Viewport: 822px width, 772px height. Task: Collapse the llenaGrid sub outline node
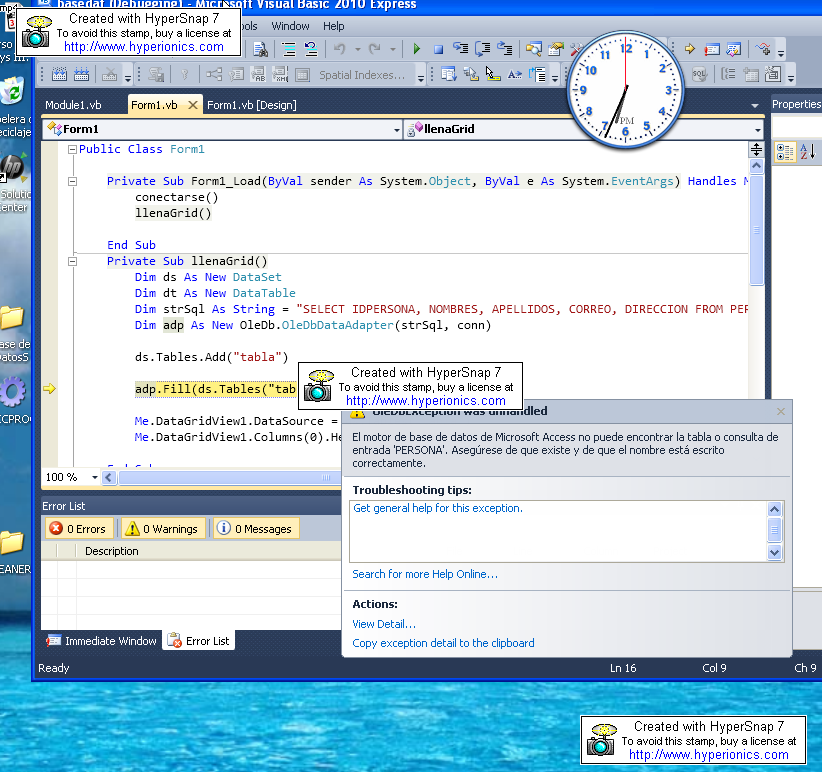pos(72,261)
